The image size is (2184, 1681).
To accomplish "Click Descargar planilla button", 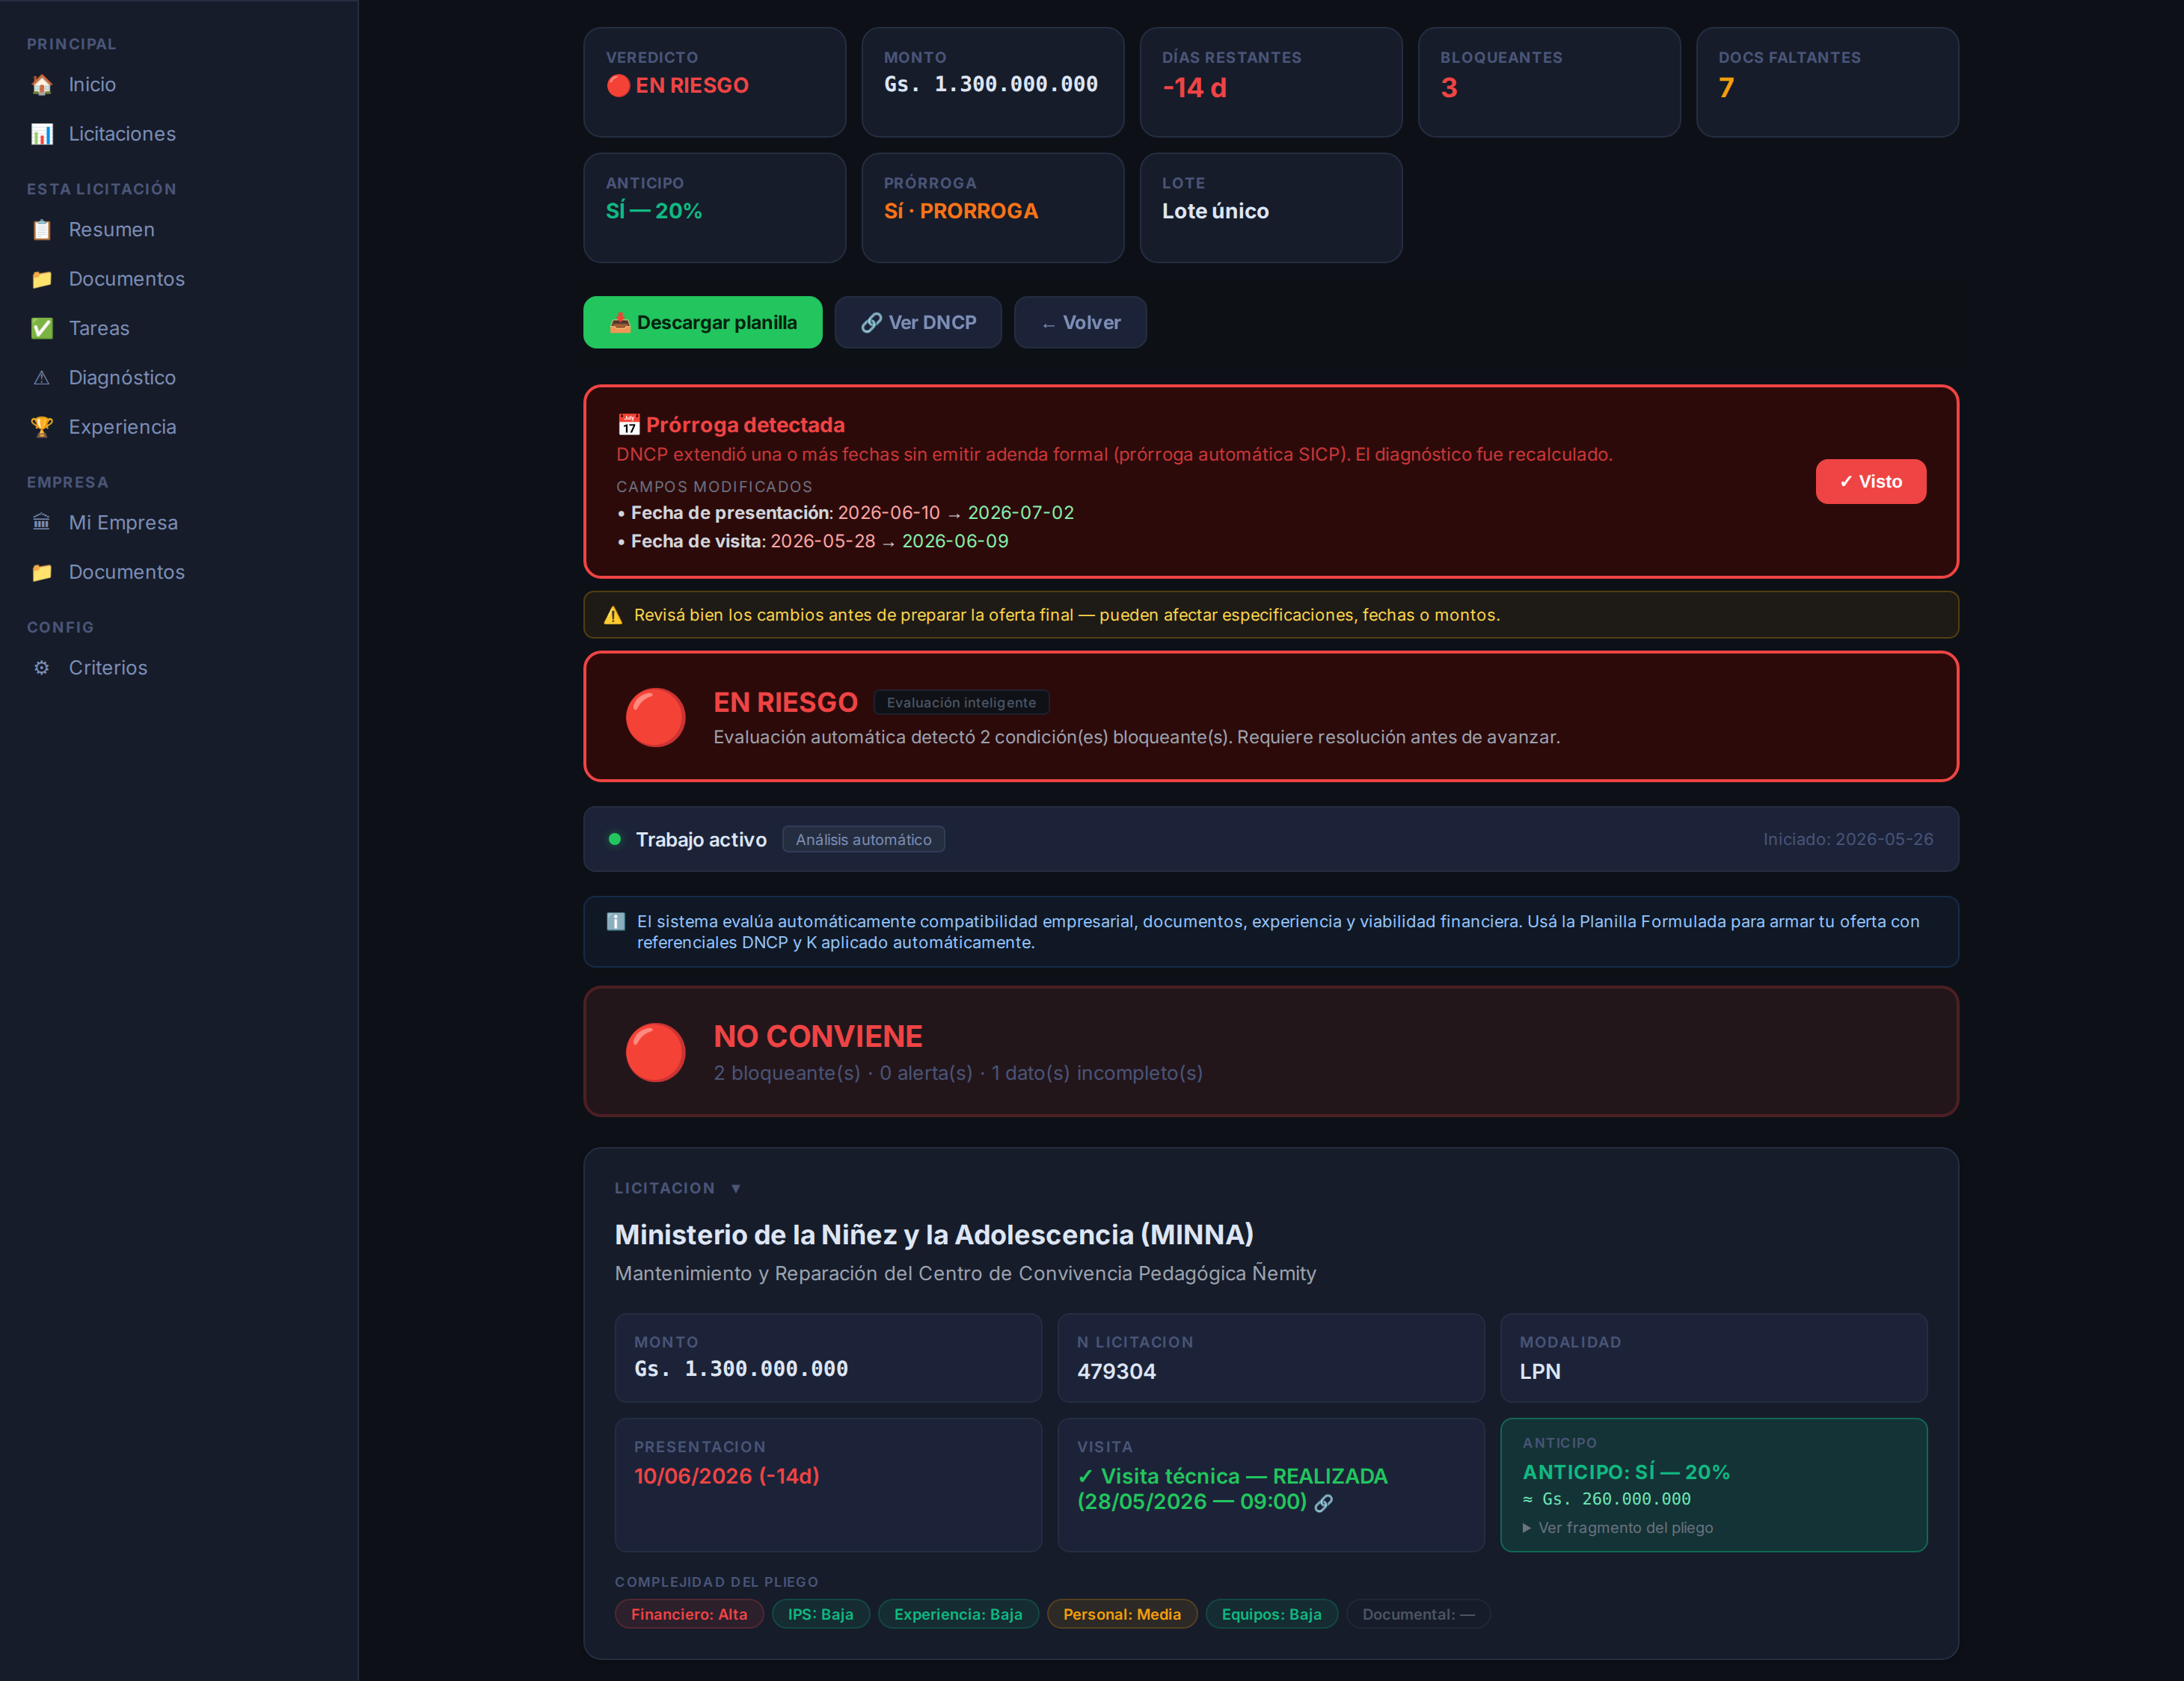I will [x=703, y=322].
